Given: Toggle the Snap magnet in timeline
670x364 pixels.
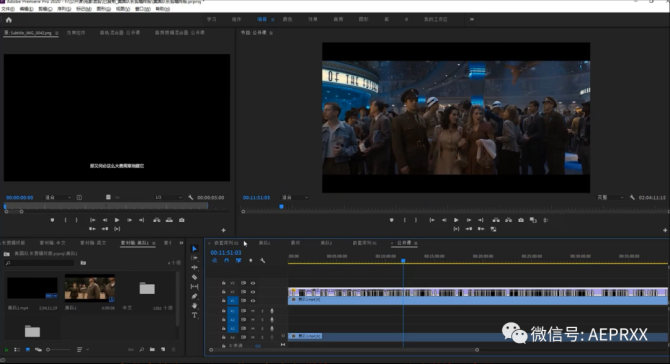Looking at the screenshot, I should (x=226, y=260).
